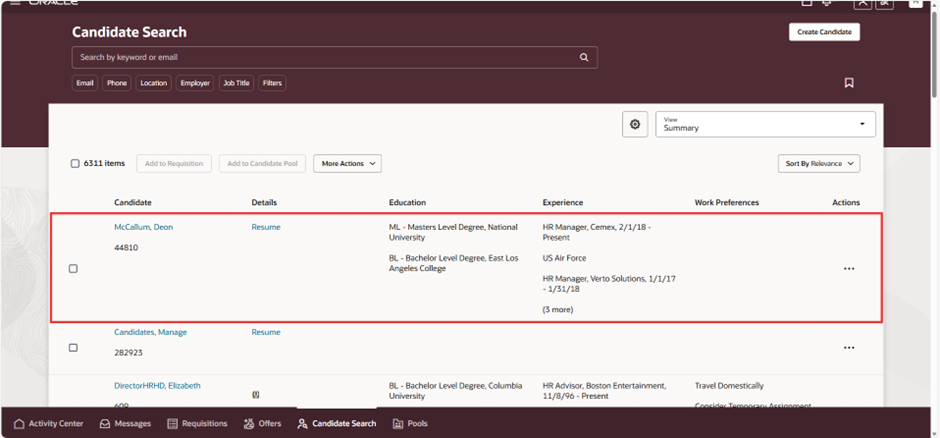Click the Work Preferences column header
This screenshot has height=438, width=940.
727,203
